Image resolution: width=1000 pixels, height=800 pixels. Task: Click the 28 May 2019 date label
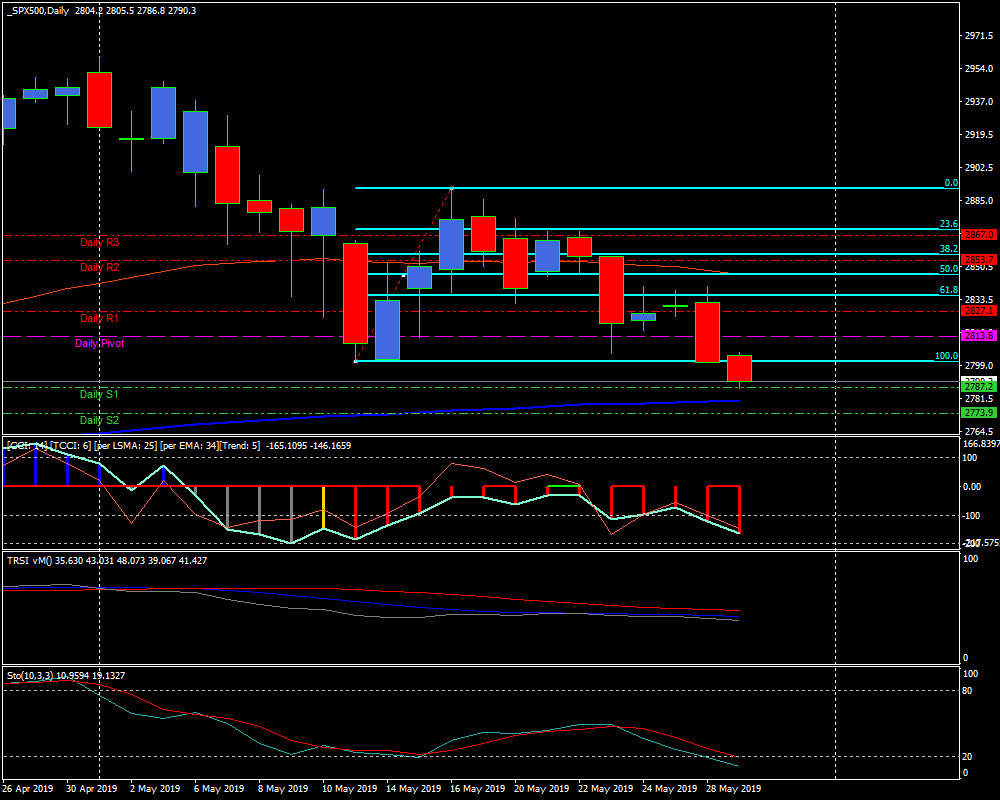730,788
